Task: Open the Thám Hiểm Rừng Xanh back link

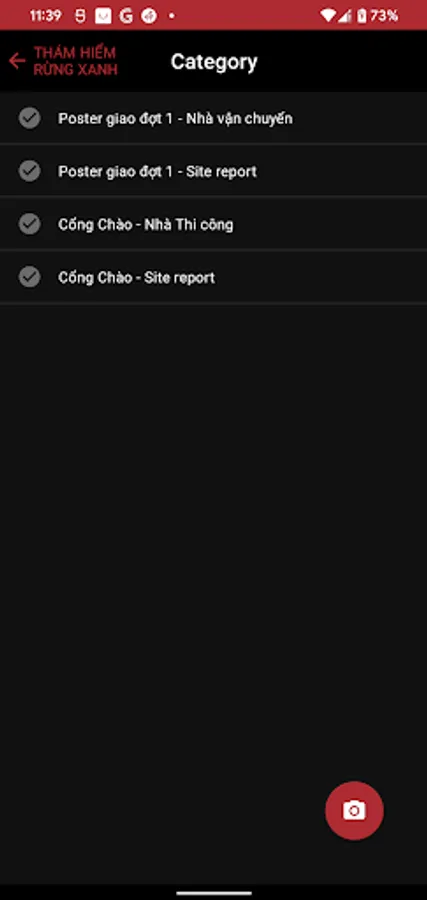Action: (x=75, y=61)
